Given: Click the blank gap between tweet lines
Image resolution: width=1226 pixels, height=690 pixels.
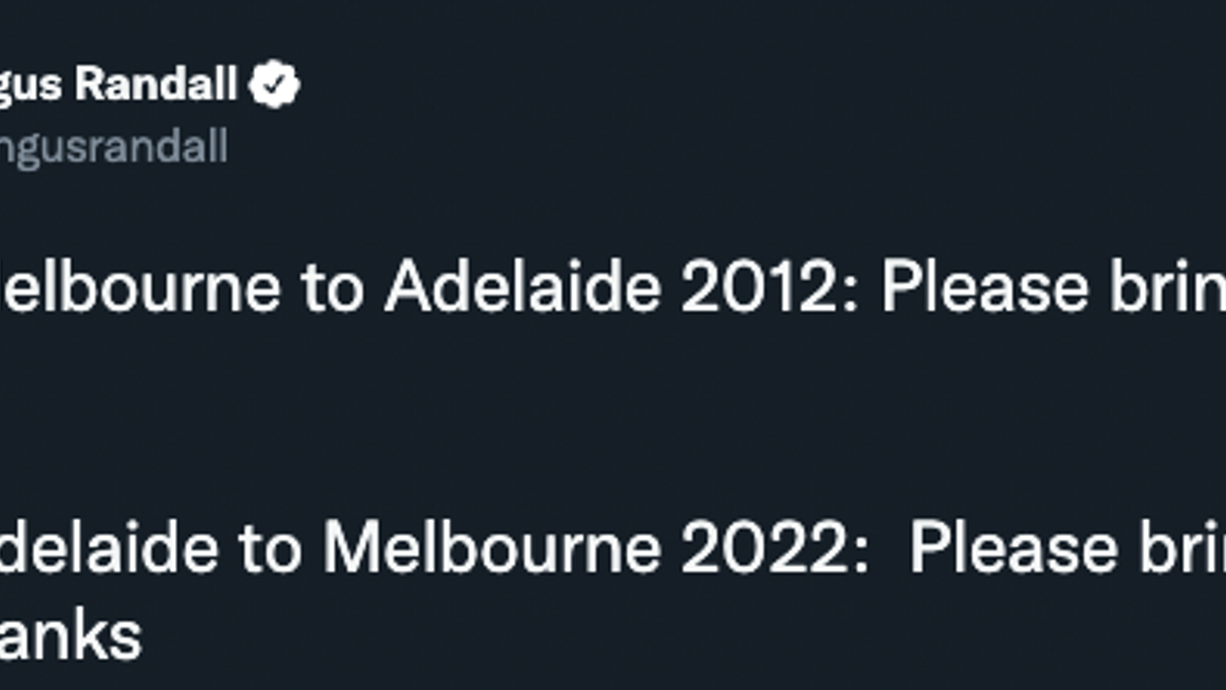Looking at the screenshot, I should 613,420.
